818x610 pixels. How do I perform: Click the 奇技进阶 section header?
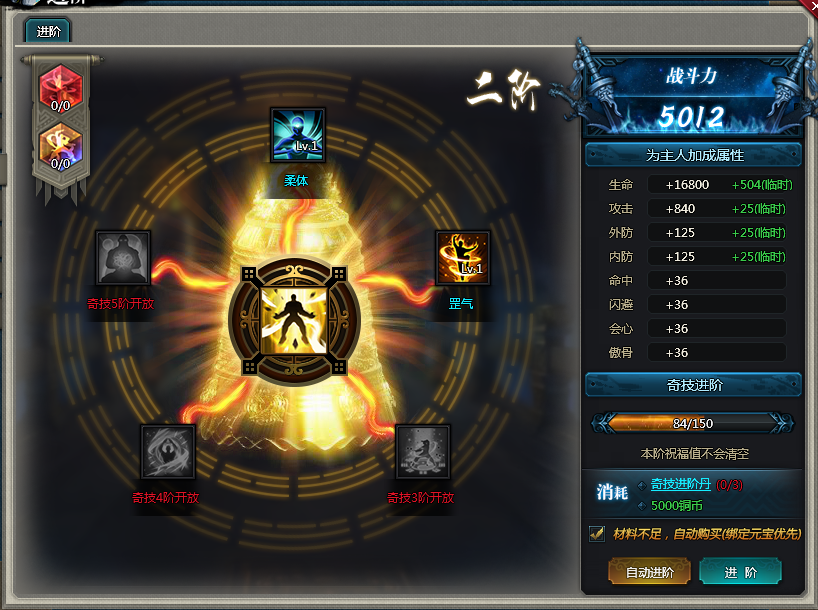point(693,385)
